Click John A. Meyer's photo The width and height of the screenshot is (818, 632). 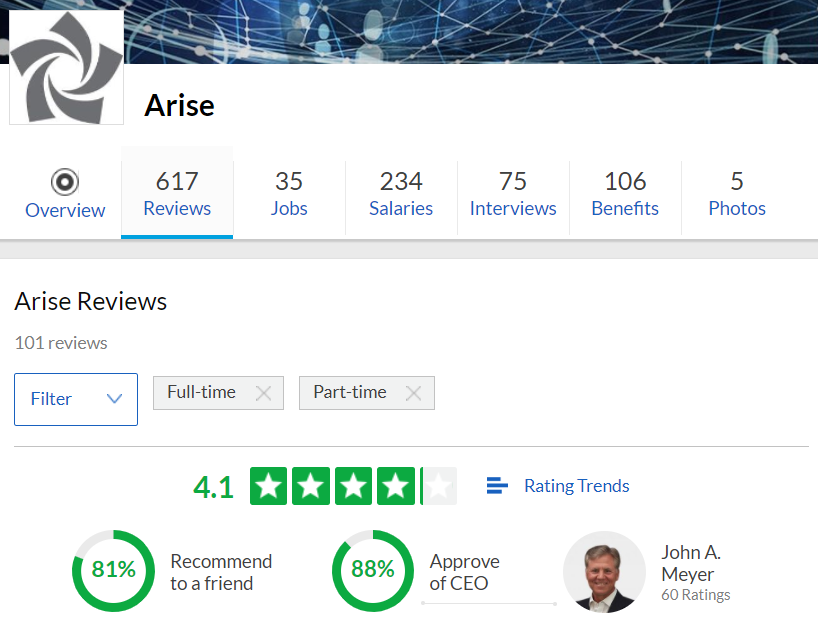pos(605,572)
